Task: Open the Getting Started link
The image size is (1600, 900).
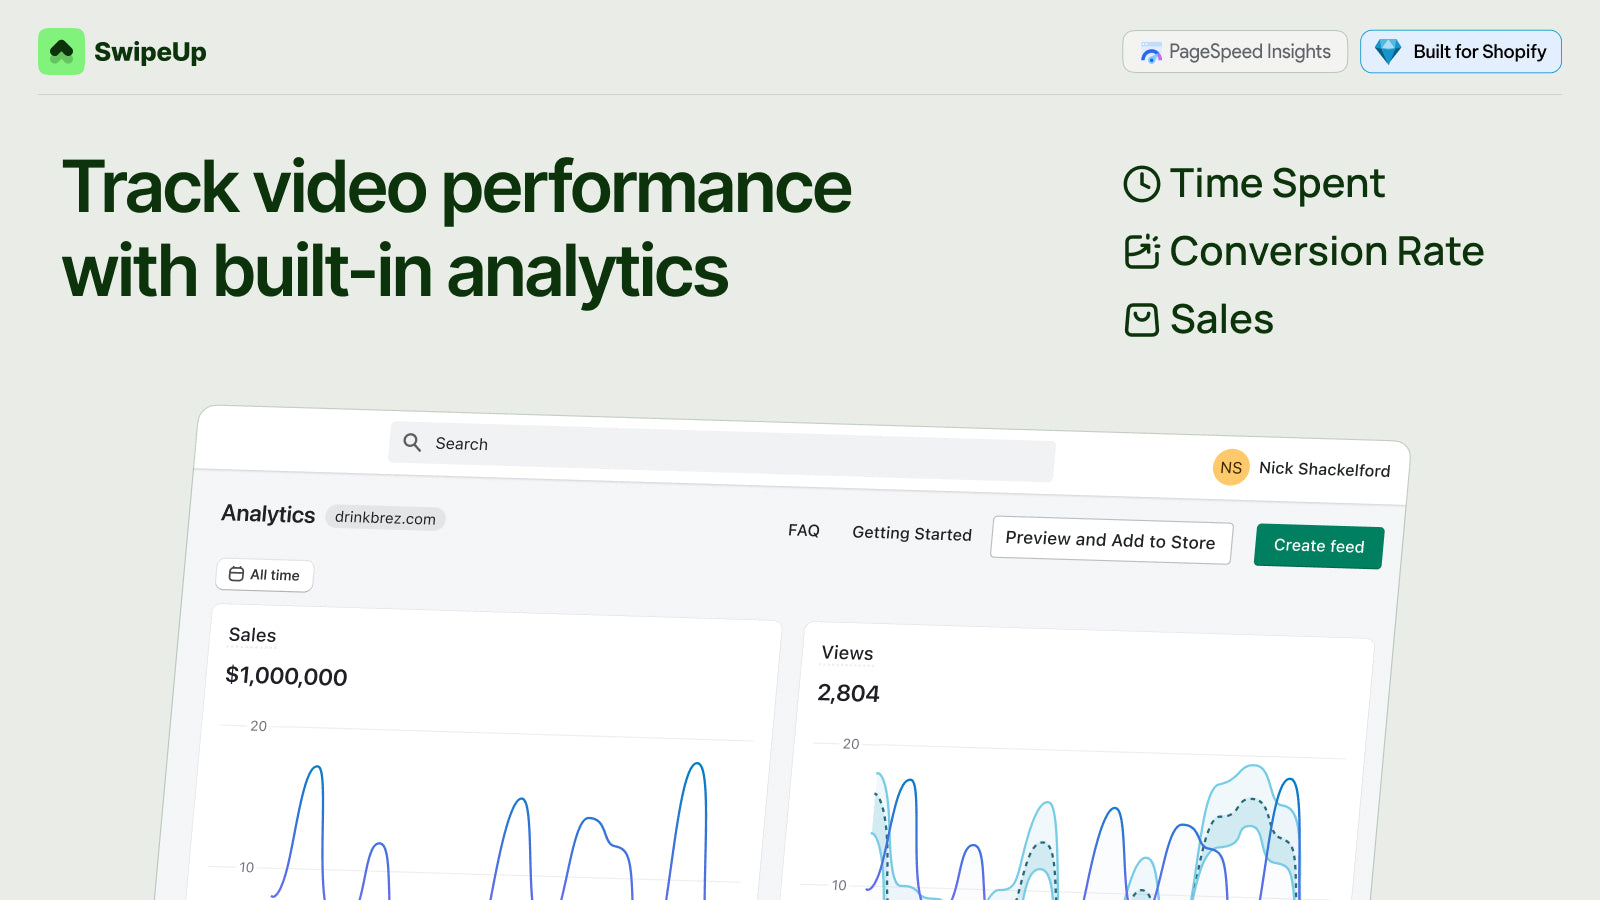Action: point(912,534)
